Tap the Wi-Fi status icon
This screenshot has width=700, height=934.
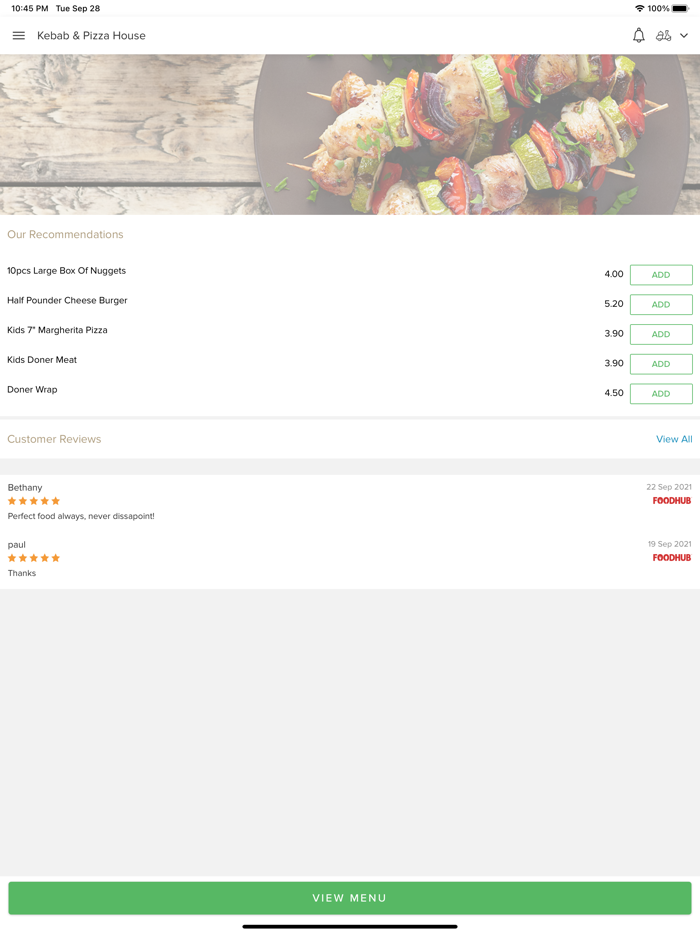tap(639, 8)
